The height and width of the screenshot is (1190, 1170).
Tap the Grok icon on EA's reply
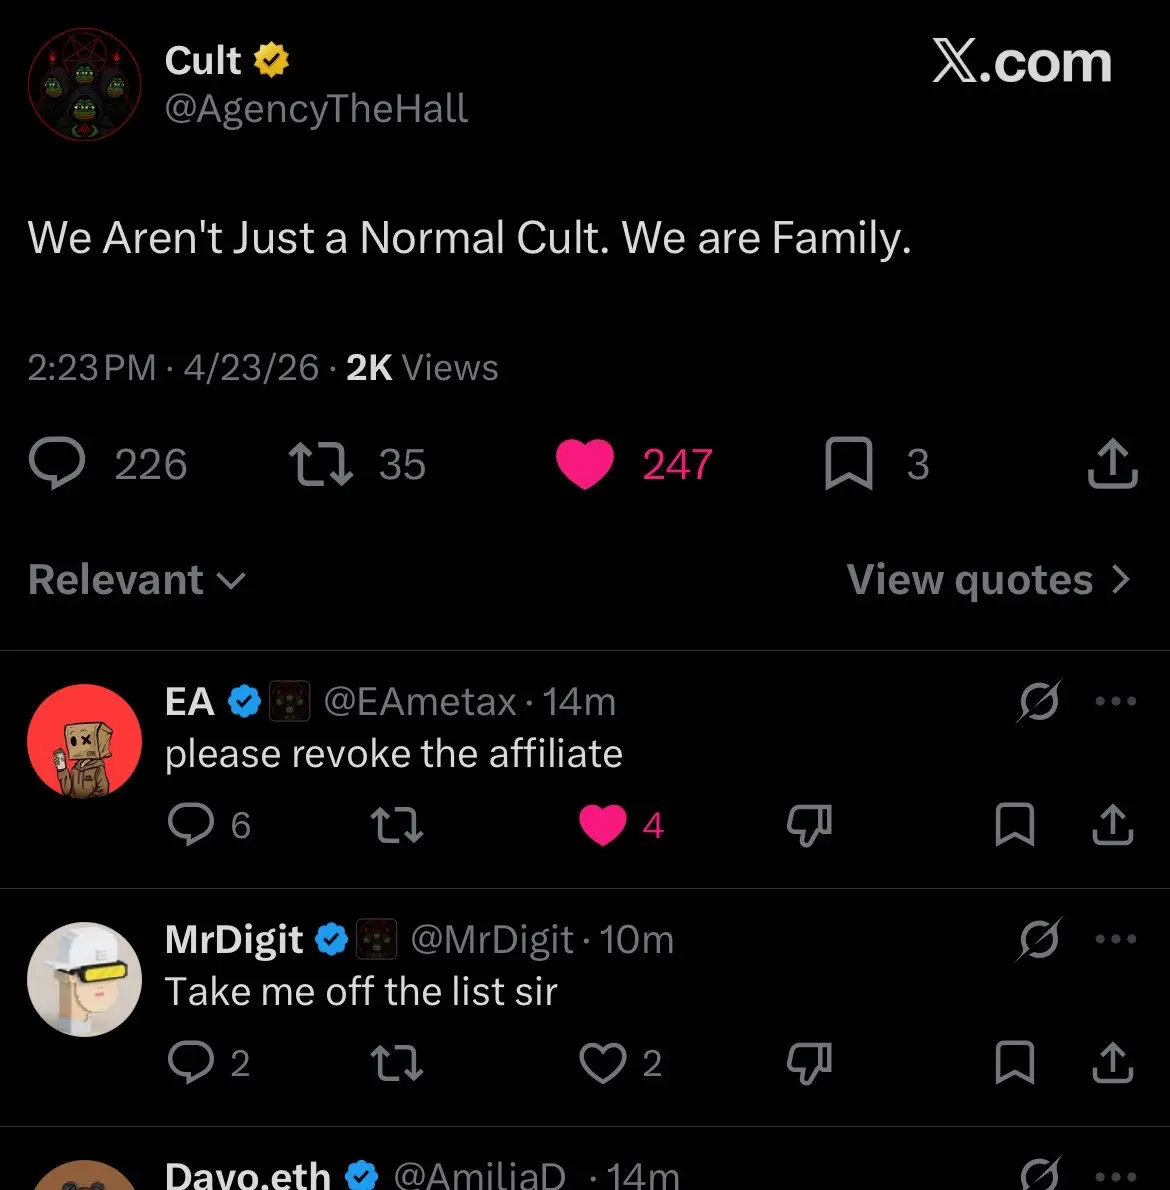pos(1039,700)
